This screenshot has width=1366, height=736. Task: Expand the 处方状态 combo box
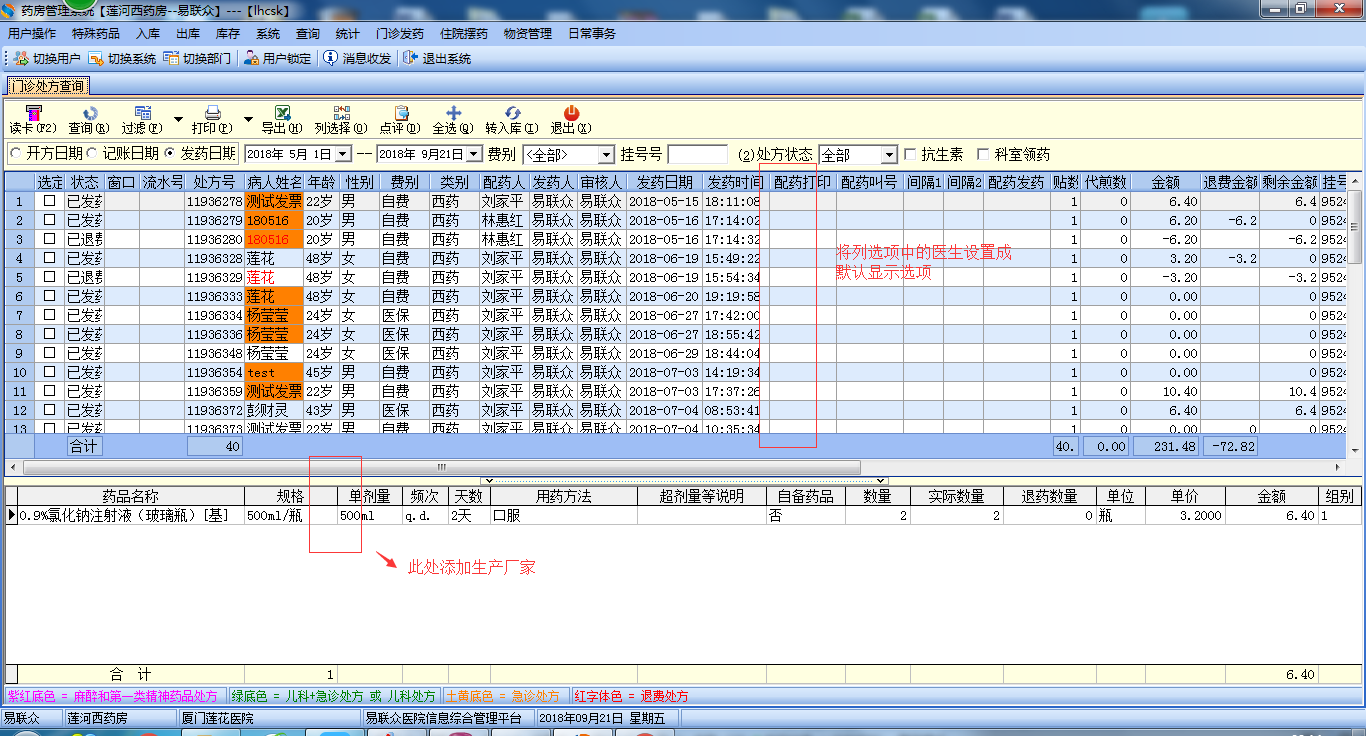tap(889, 155)
